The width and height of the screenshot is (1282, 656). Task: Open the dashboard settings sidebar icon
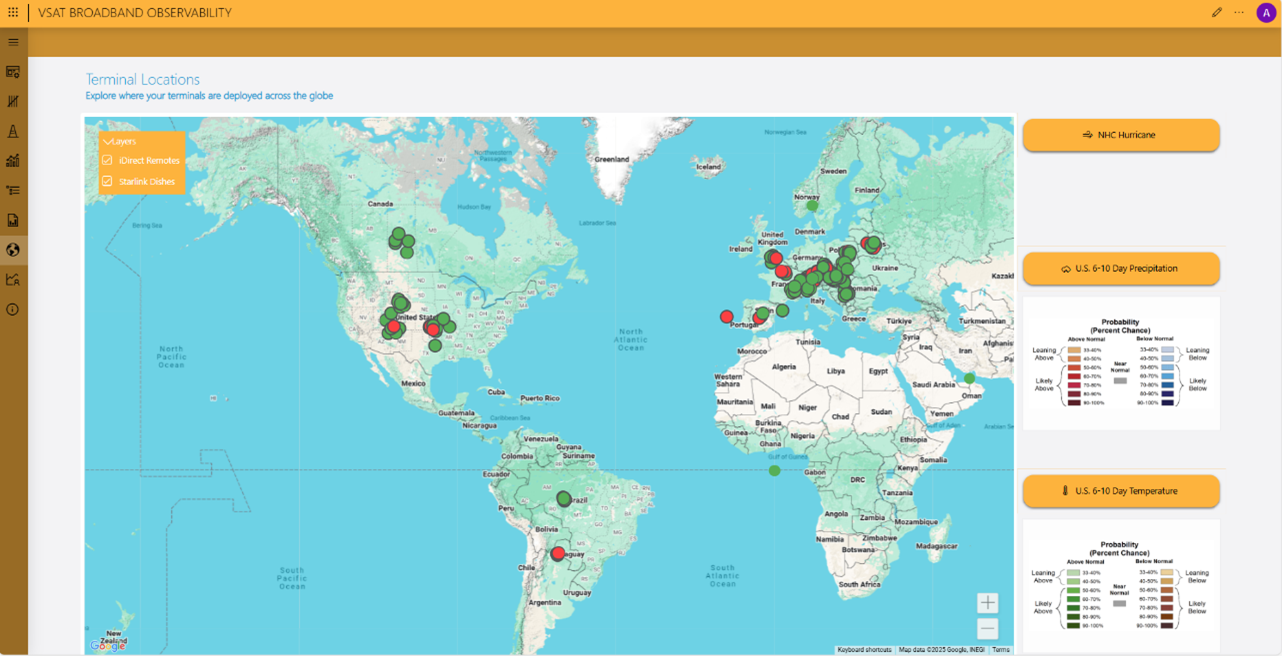click(13, 72)
